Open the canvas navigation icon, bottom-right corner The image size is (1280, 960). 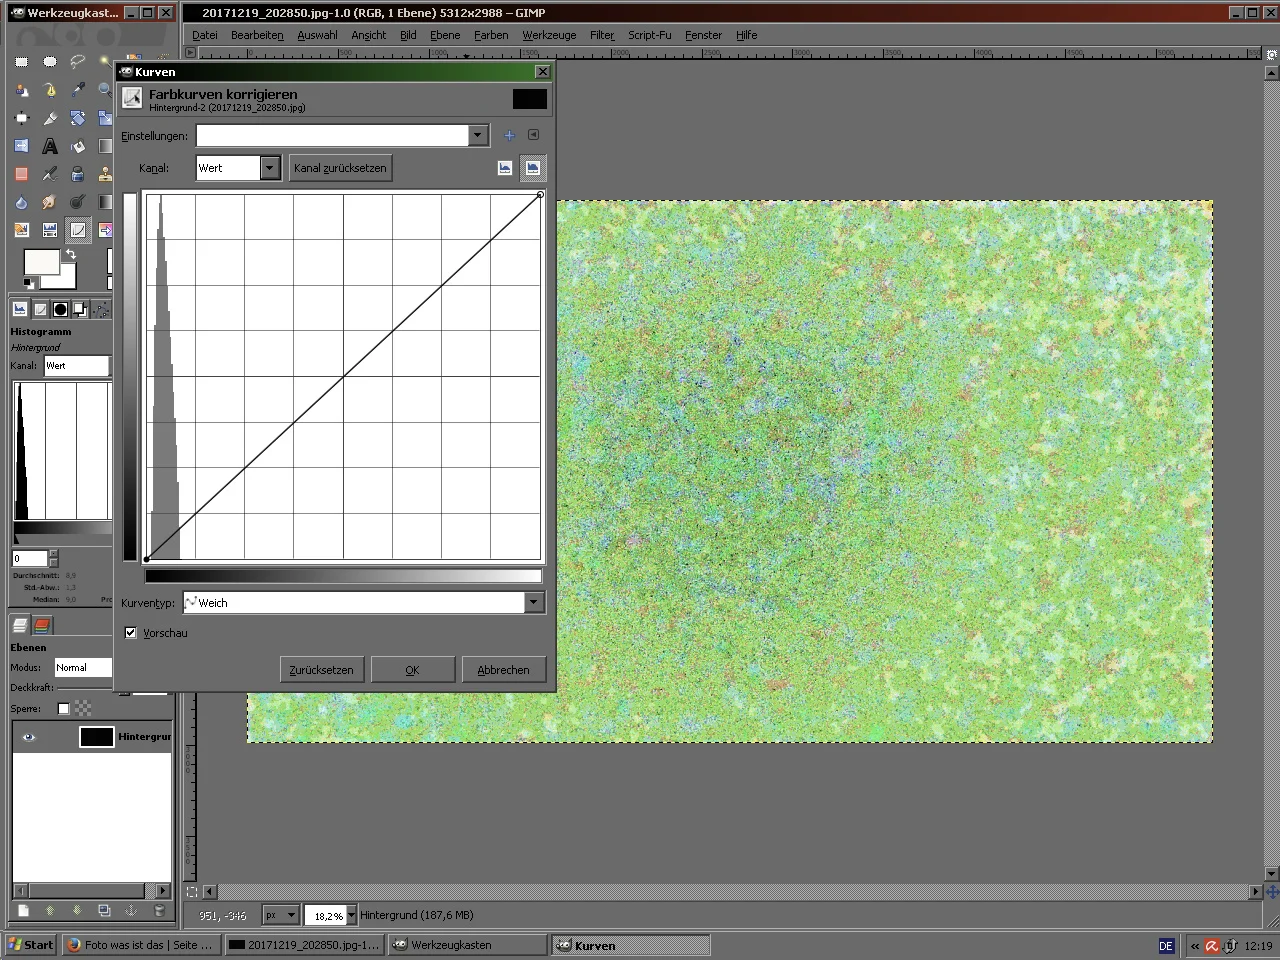point(1272,892)
